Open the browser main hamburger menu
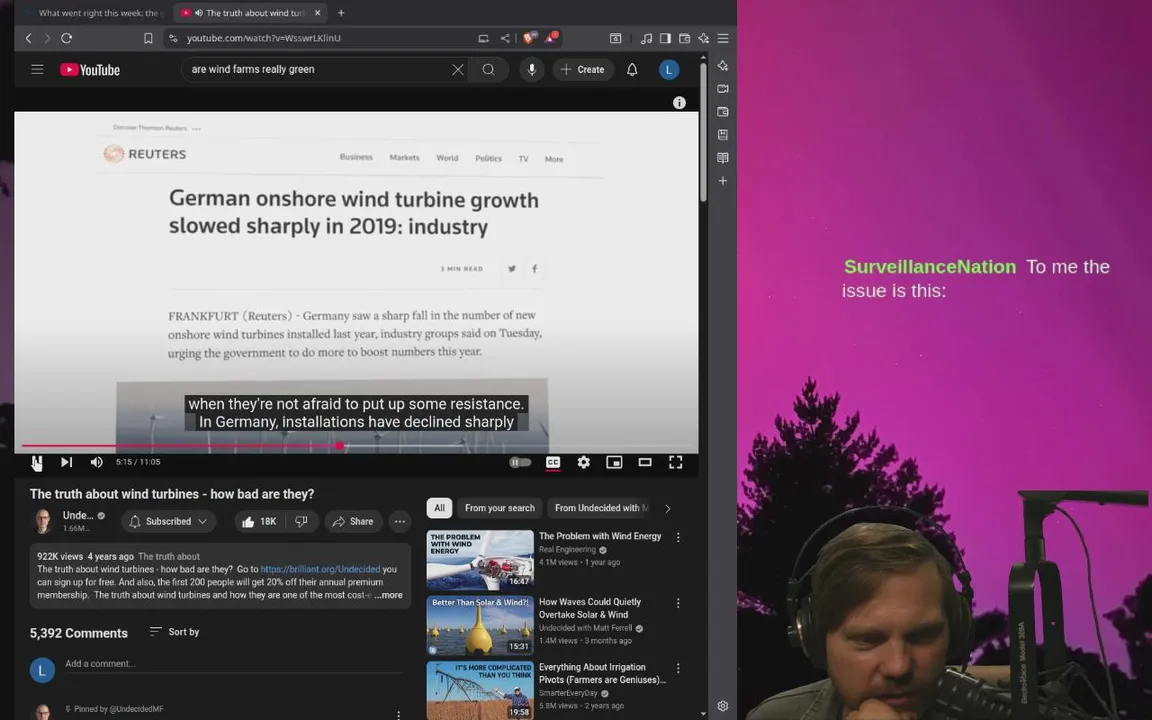Screen dimensions: 1152x720 pos(723,38)
